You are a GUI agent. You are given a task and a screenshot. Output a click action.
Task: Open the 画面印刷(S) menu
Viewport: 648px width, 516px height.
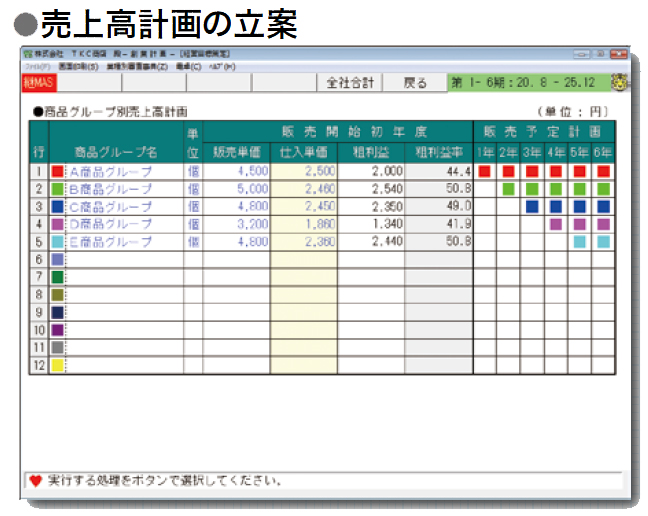click(78, 67)
